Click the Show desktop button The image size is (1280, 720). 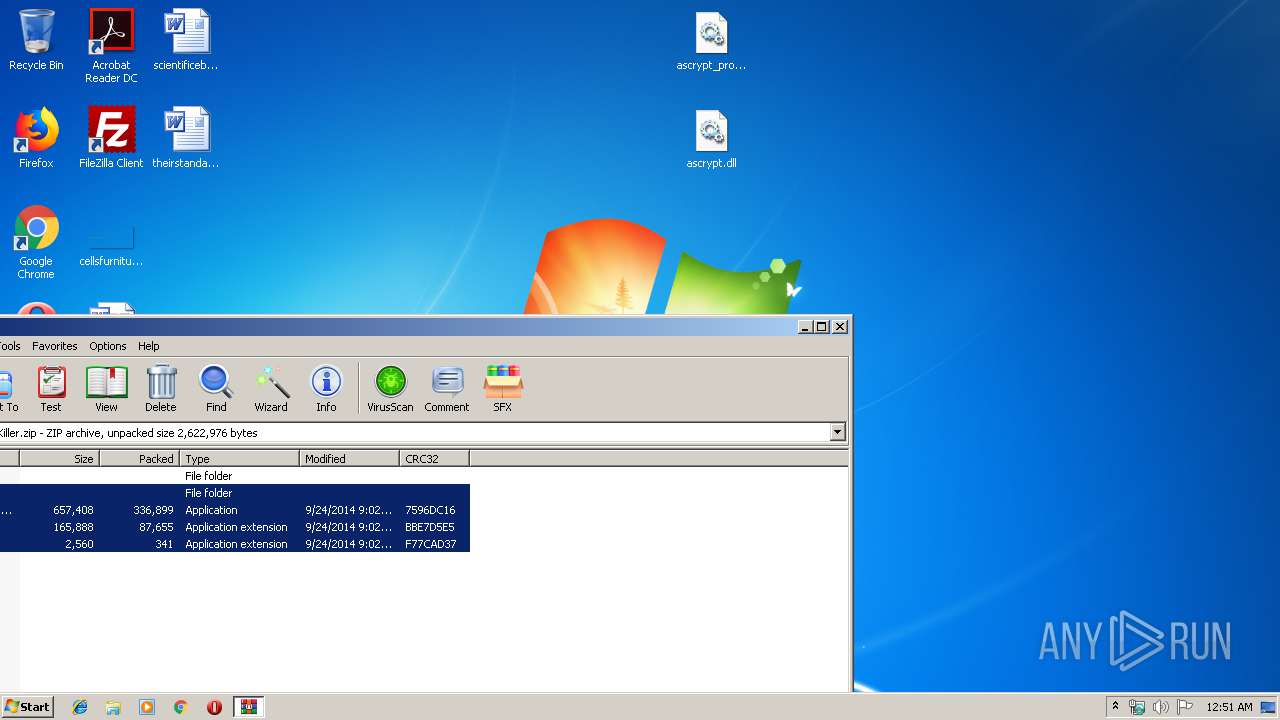[1269, 707]
